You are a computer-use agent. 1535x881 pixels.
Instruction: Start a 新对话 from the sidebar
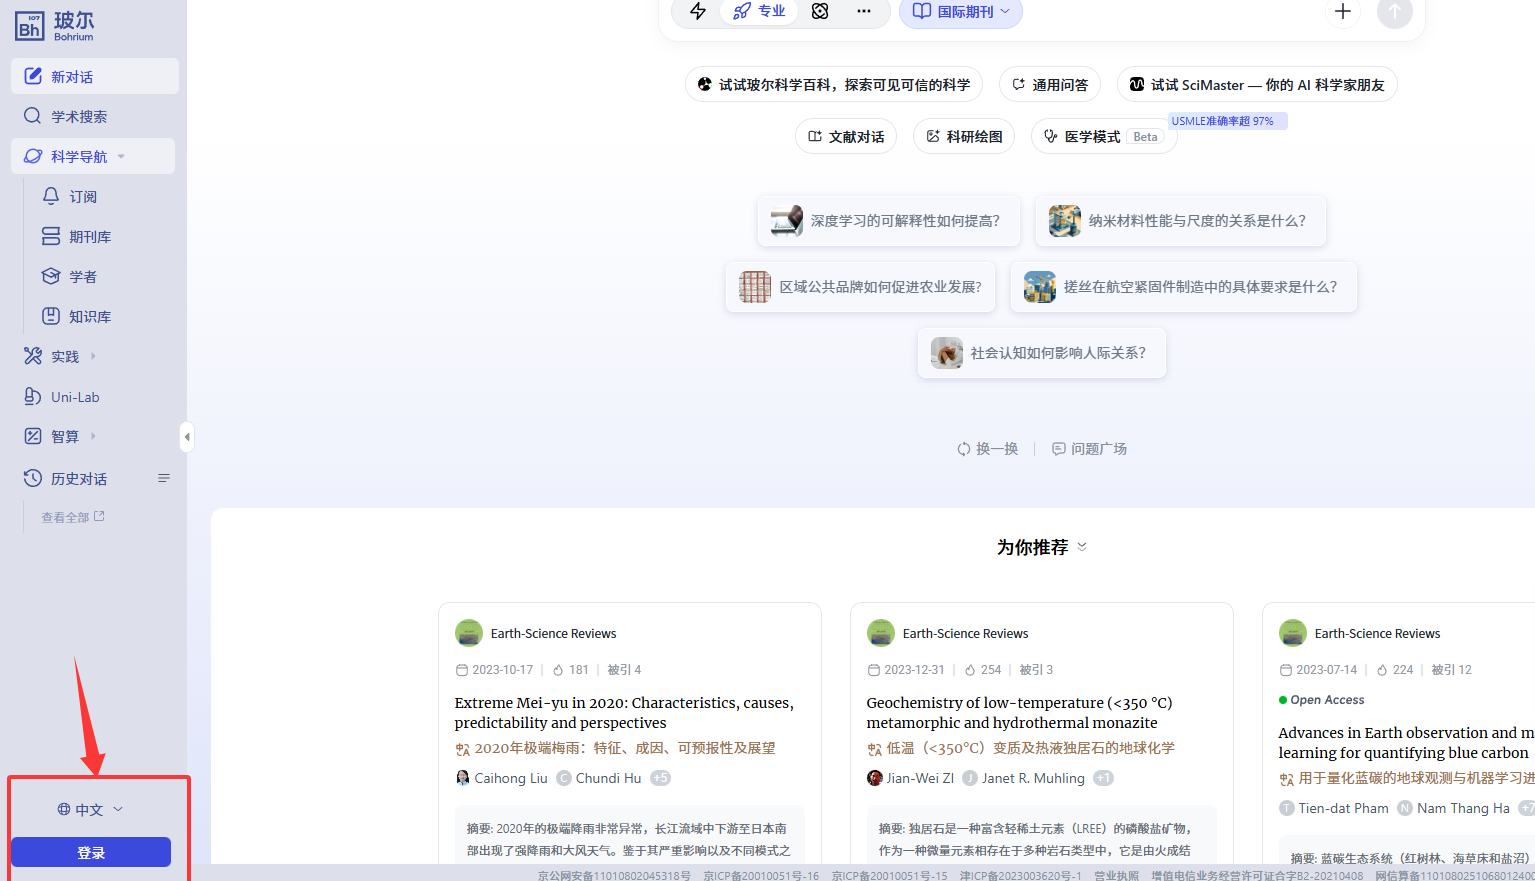95,77
